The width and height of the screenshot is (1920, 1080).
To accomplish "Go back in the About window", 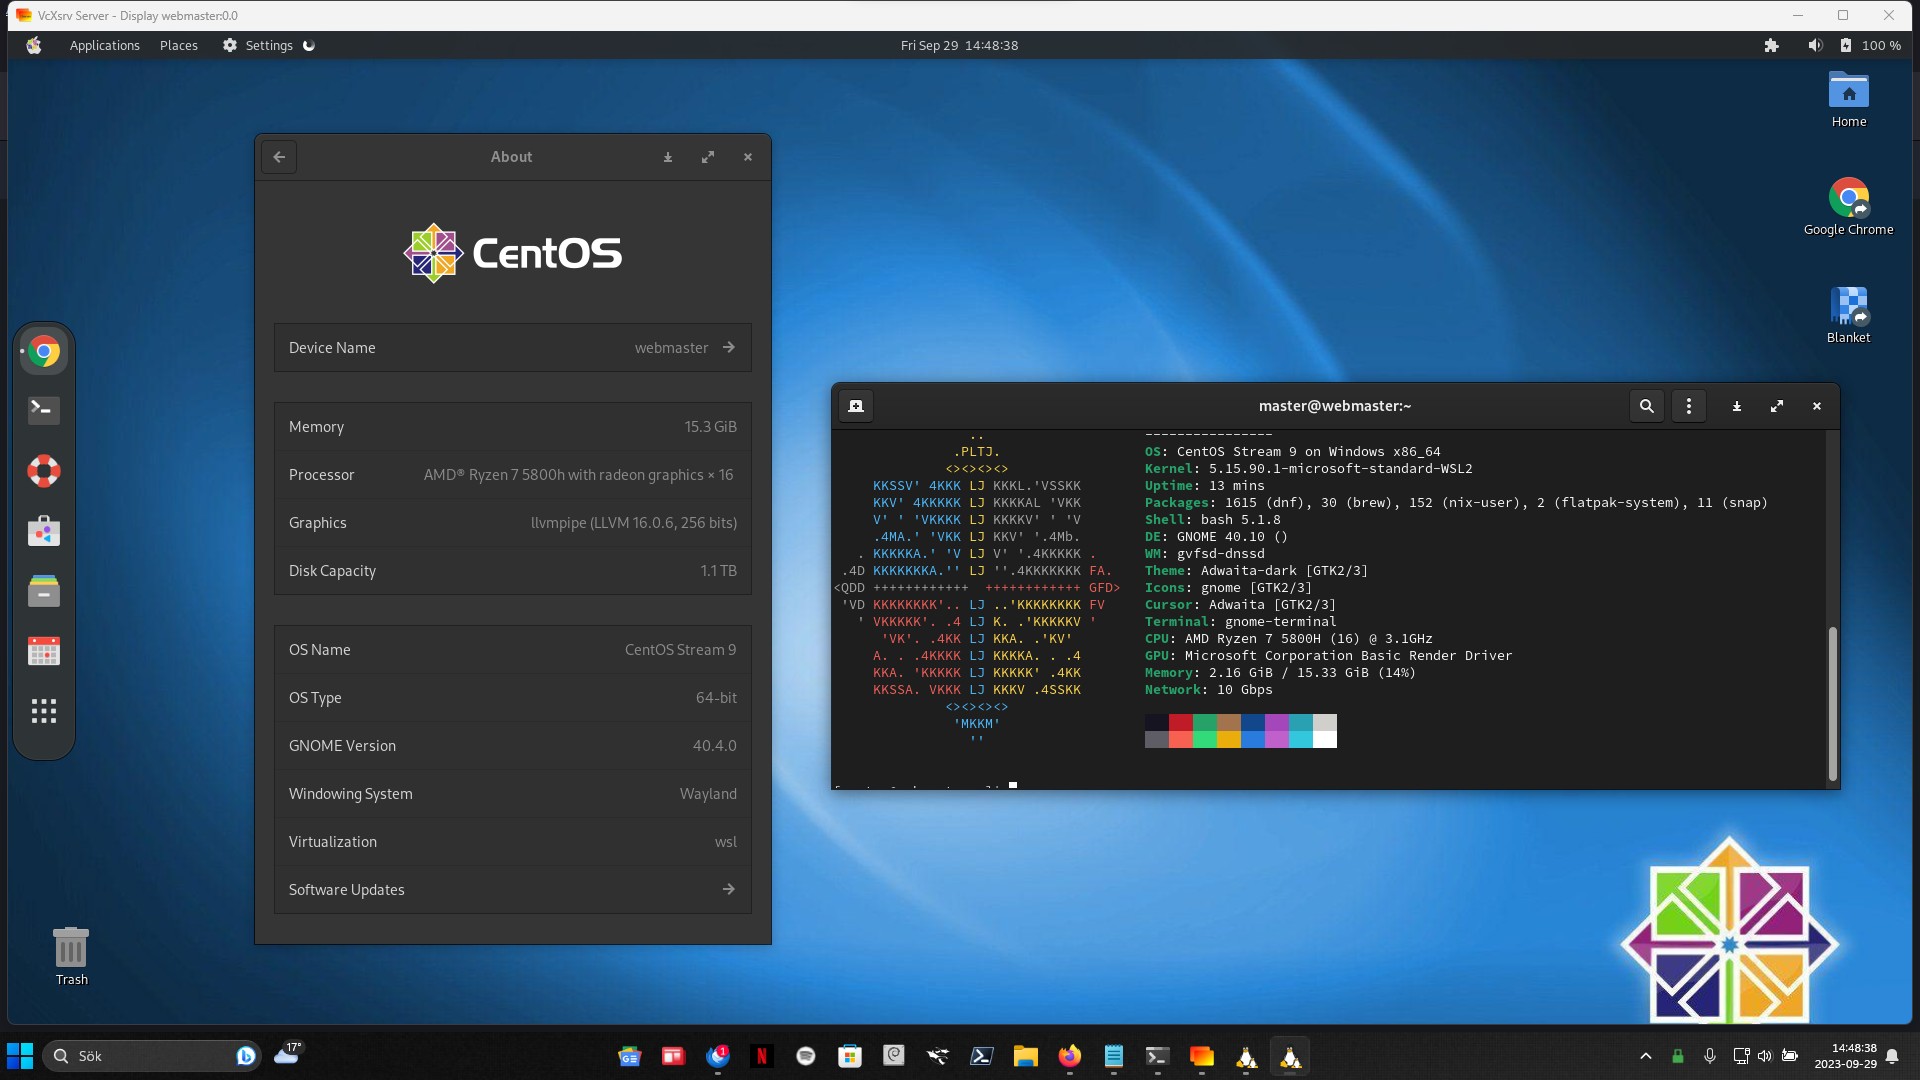I will [279, 157].
